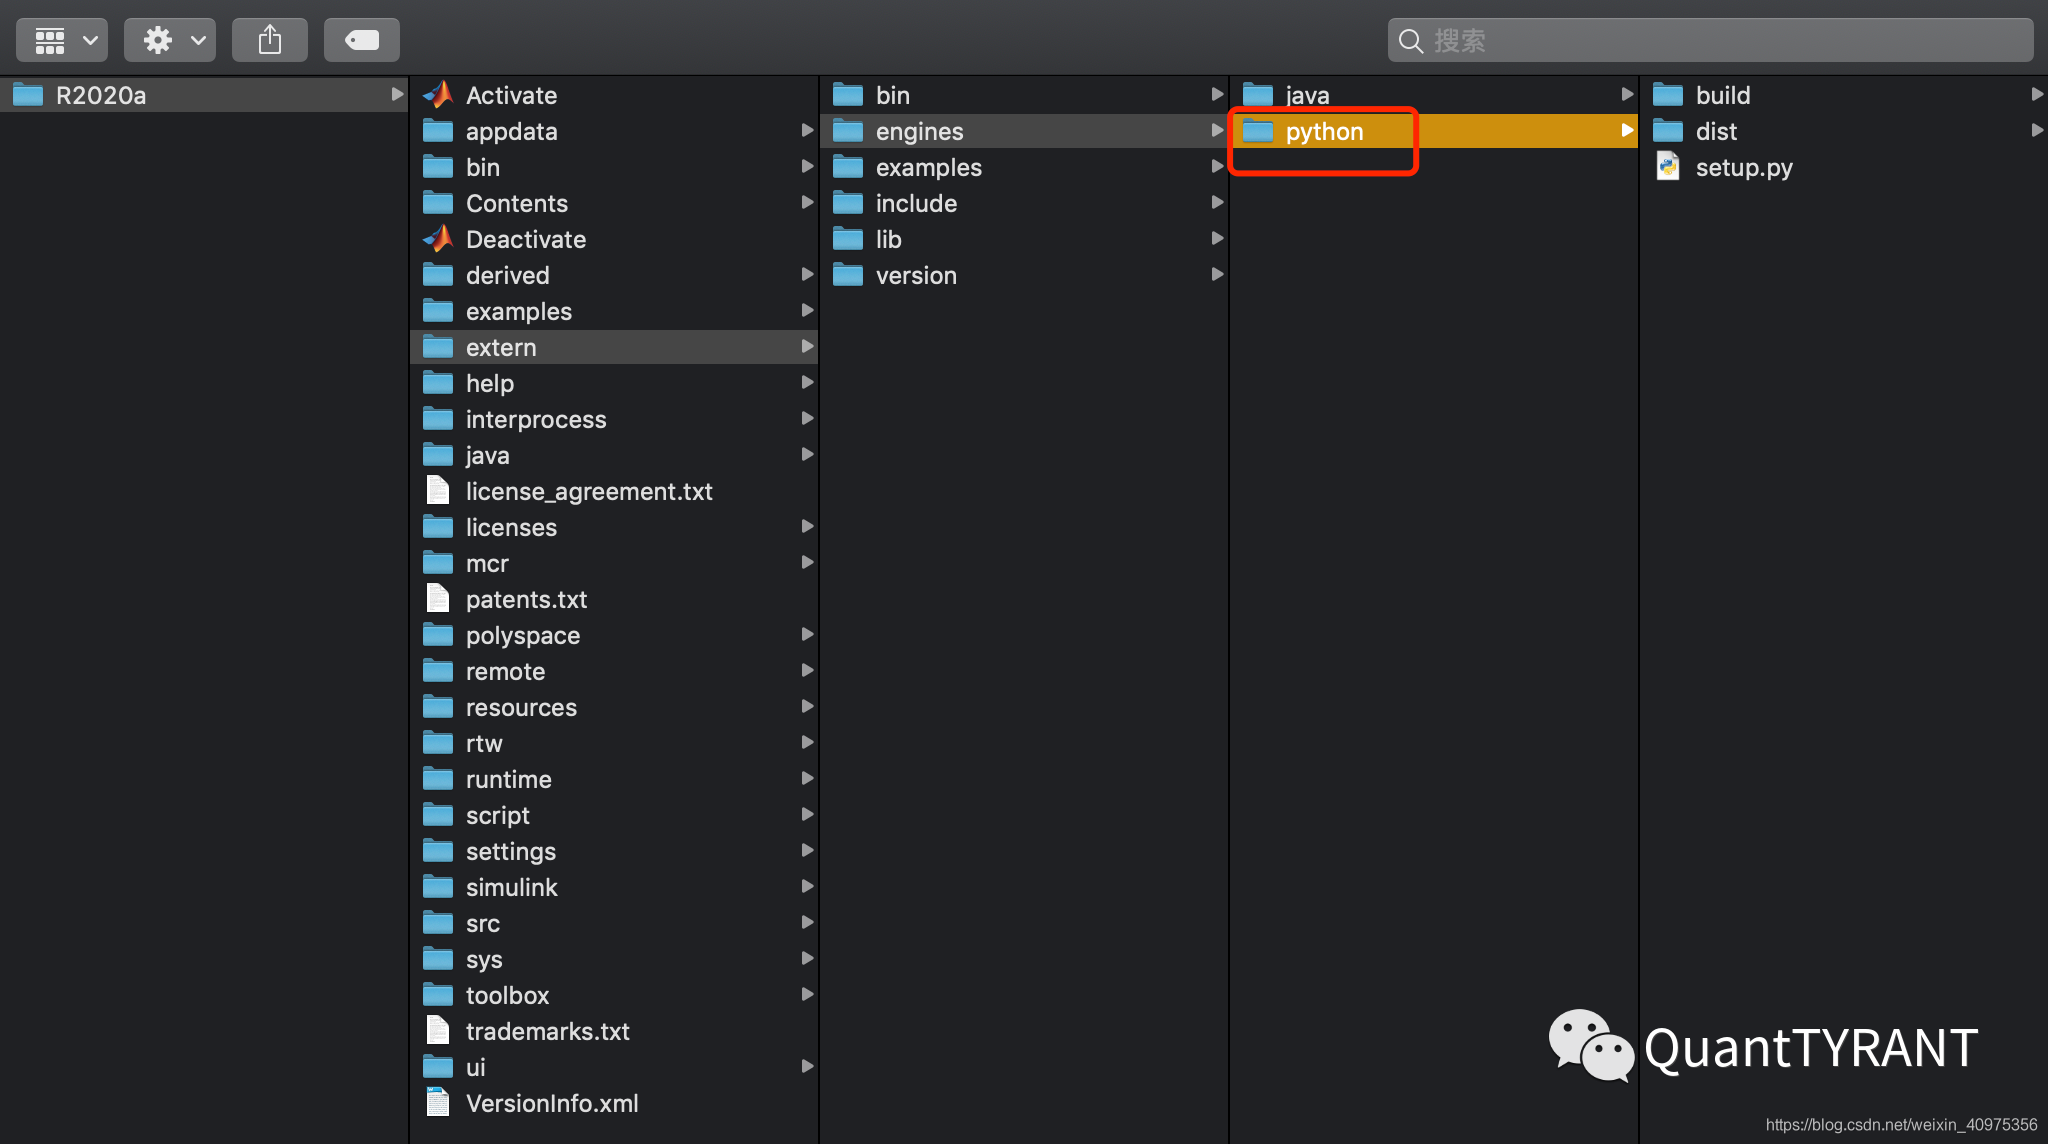Click the Edit Tags toolbar icon
The width and height of the screenshot is (2048, 1144).
[x=361, y=40]
